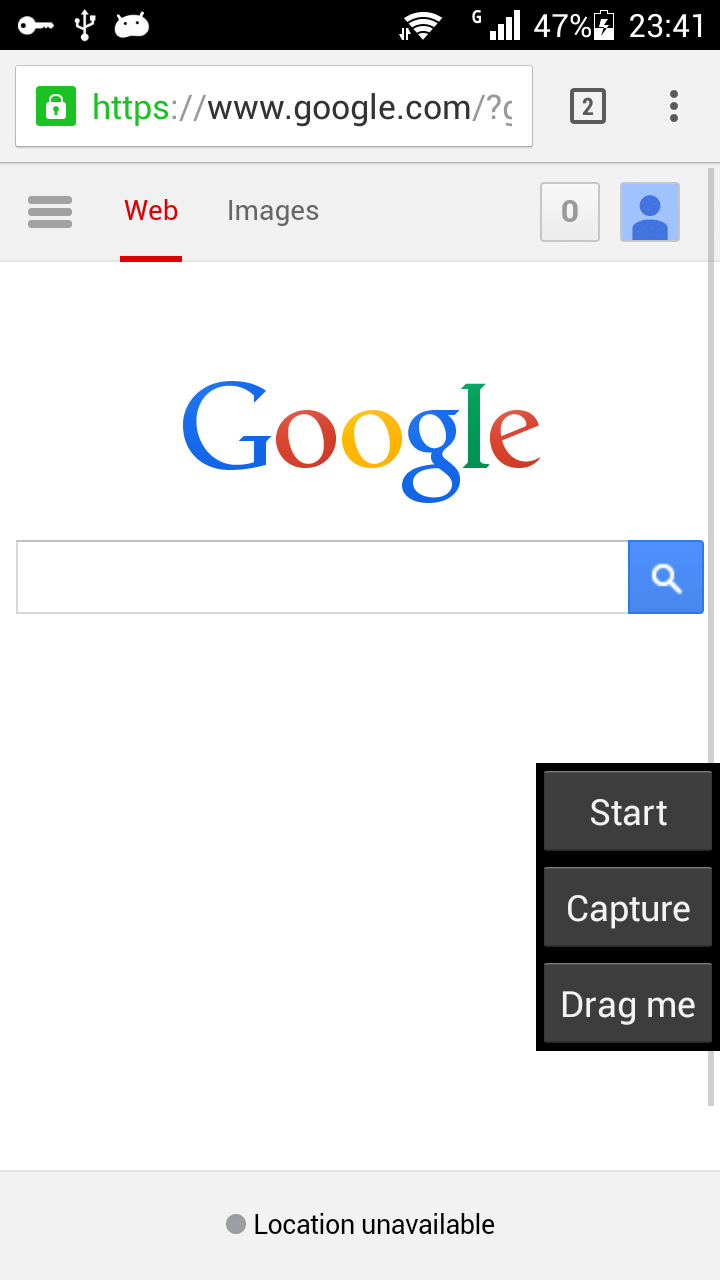Open the notifications counter showing 0

tap(570, 212)
